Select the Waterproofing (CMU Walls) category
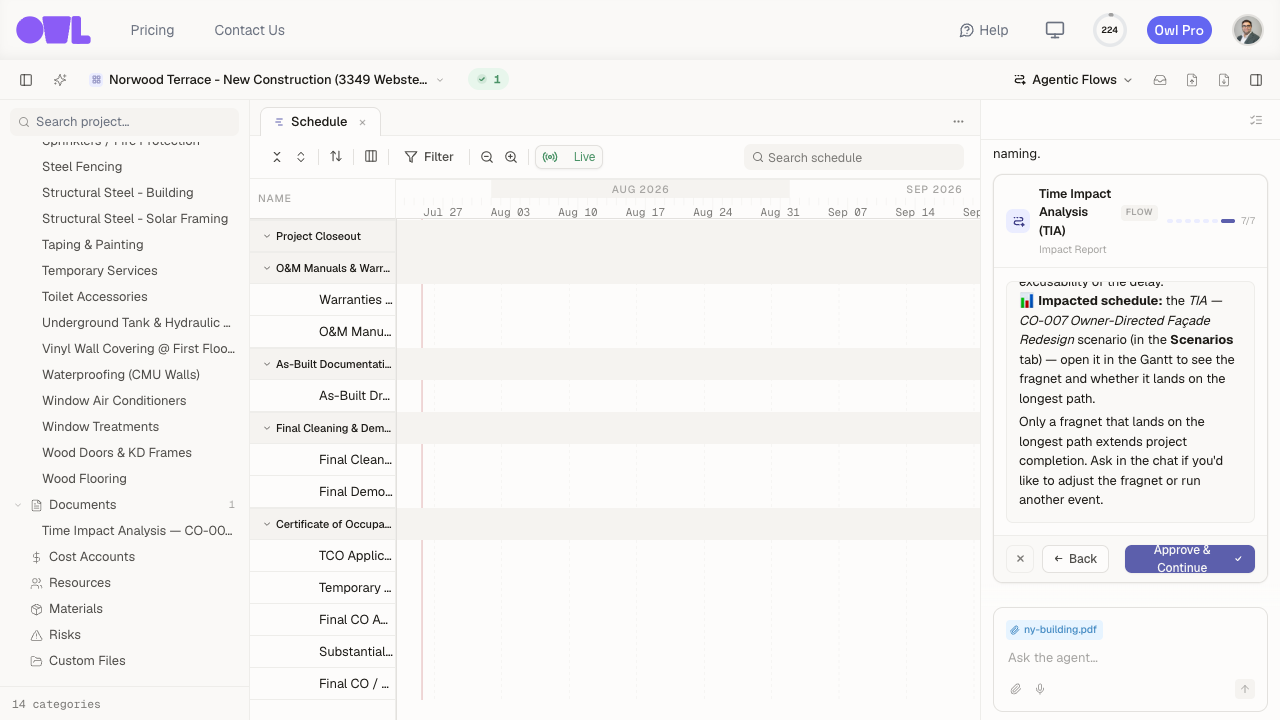The width and height of the screenshot is (1280, 720). (x=121, y=375)
